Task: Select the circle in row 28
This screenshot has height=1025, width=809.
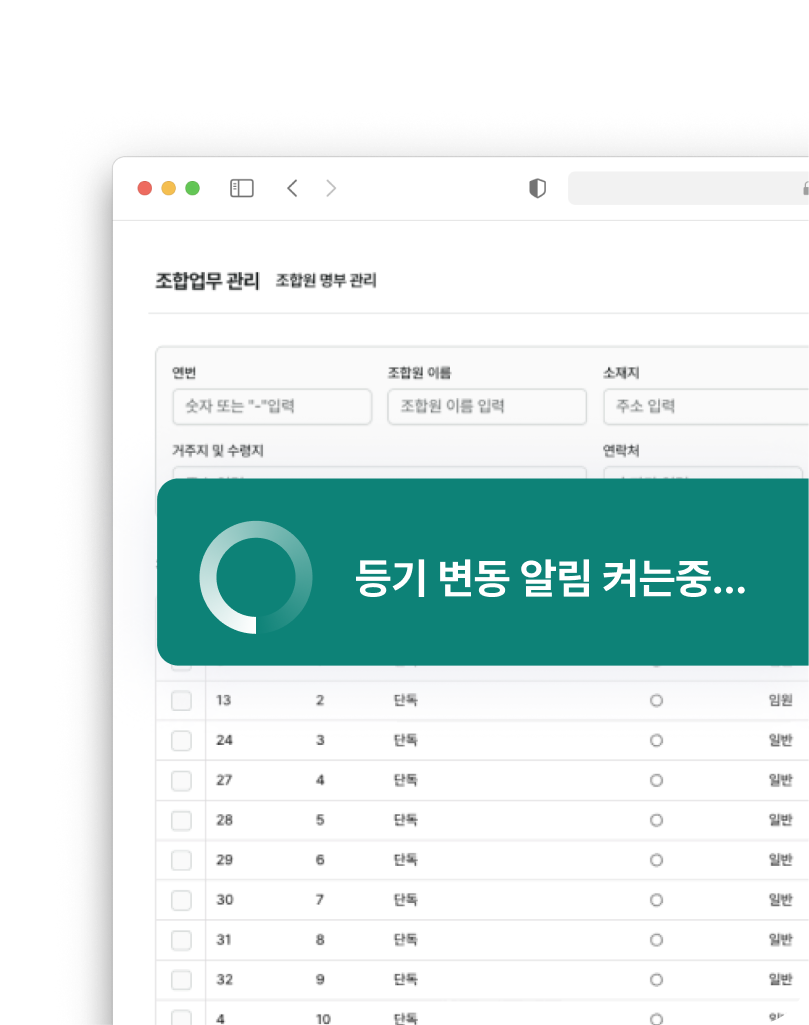Action: [656, 820]
